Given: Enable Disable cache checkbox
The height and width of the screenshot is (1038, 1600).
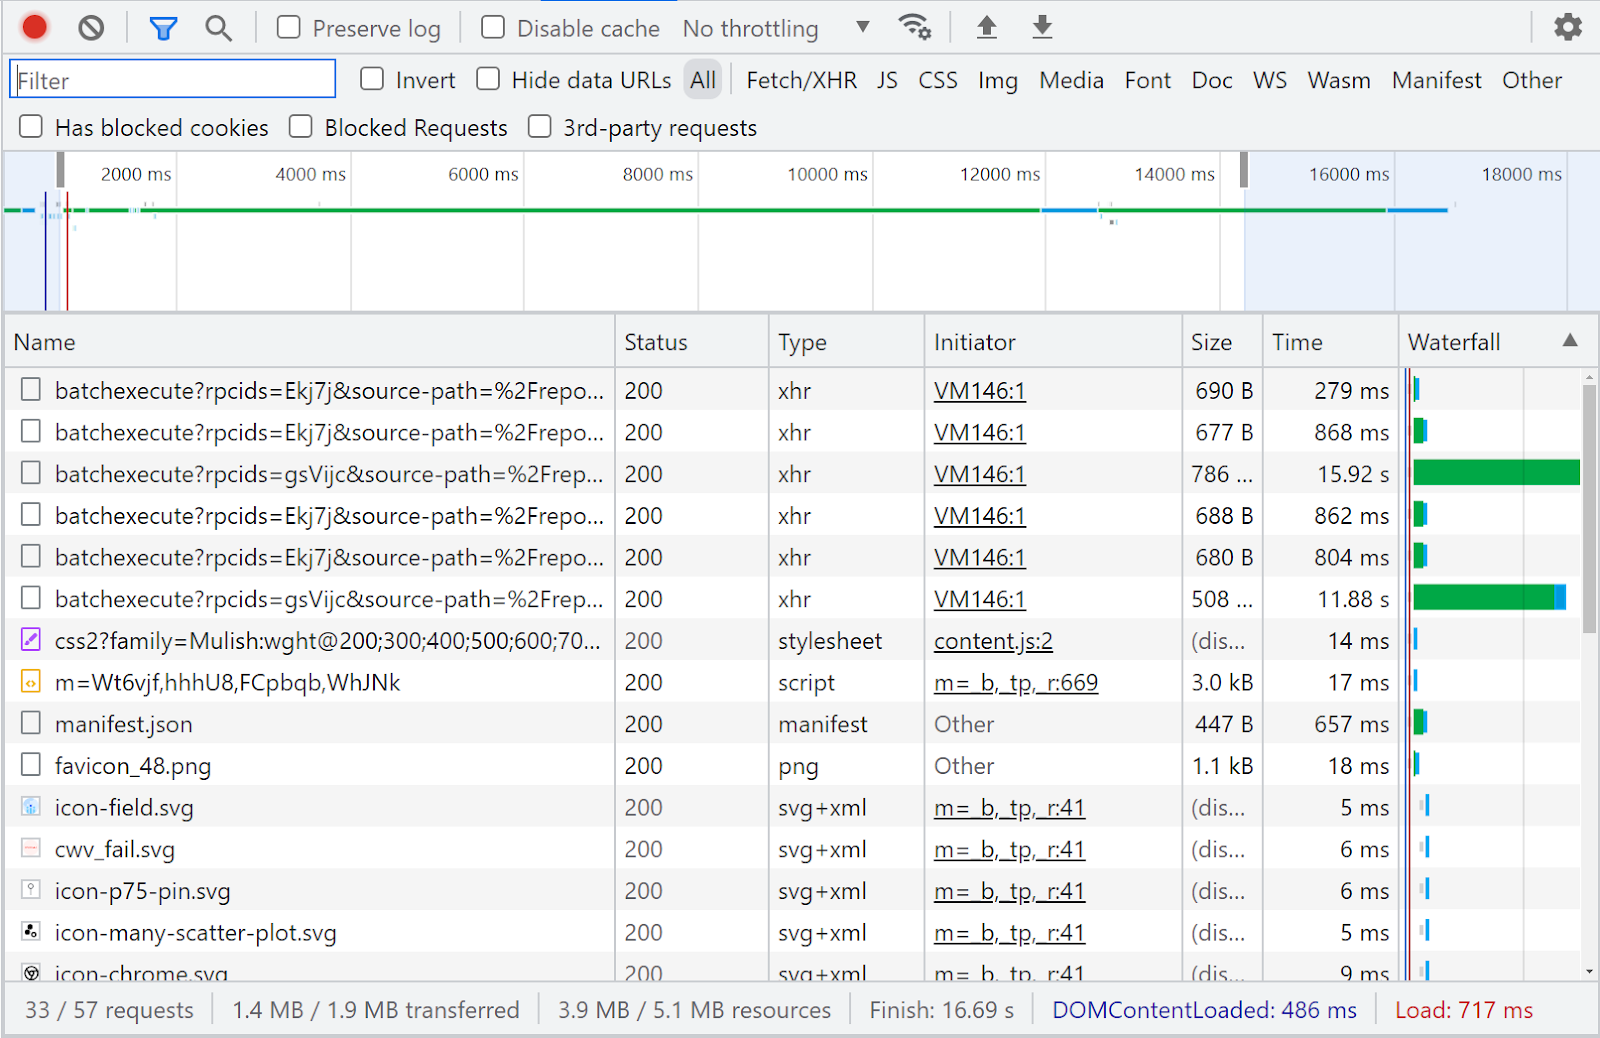Looking at the screenshot, I should tap(493, 28).
